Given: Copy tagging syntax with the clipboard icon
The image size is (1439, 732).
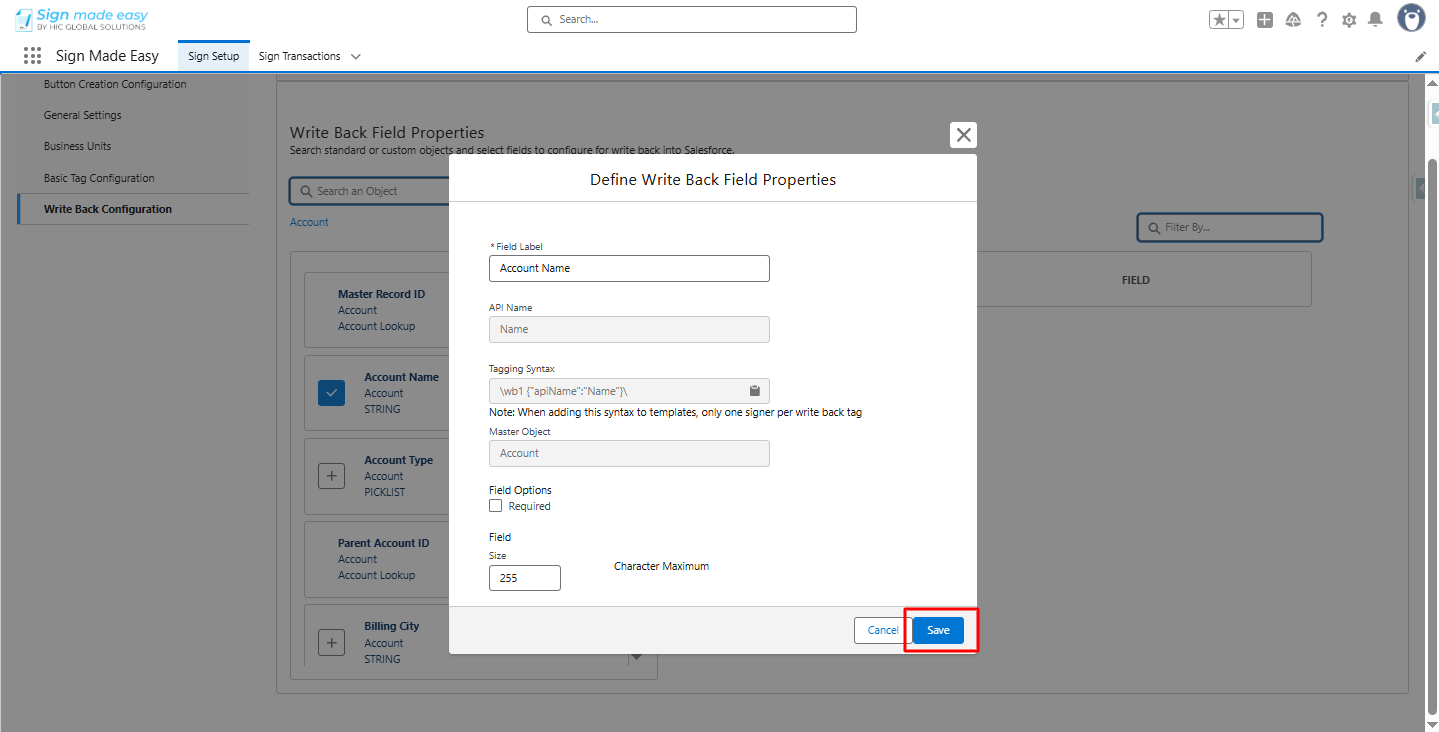Looking at the screenshot, I should [x=755, y=390].
